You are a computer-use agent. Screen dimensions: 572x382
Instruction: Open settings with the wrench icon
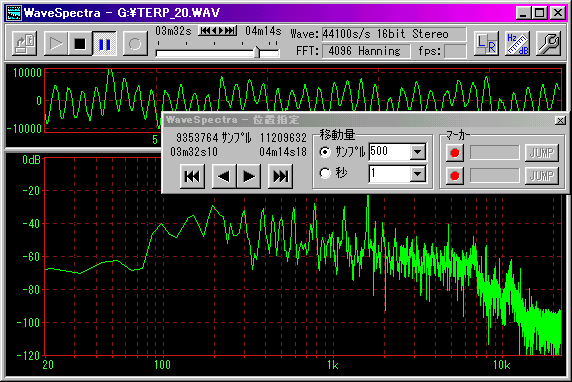(548, 43)
